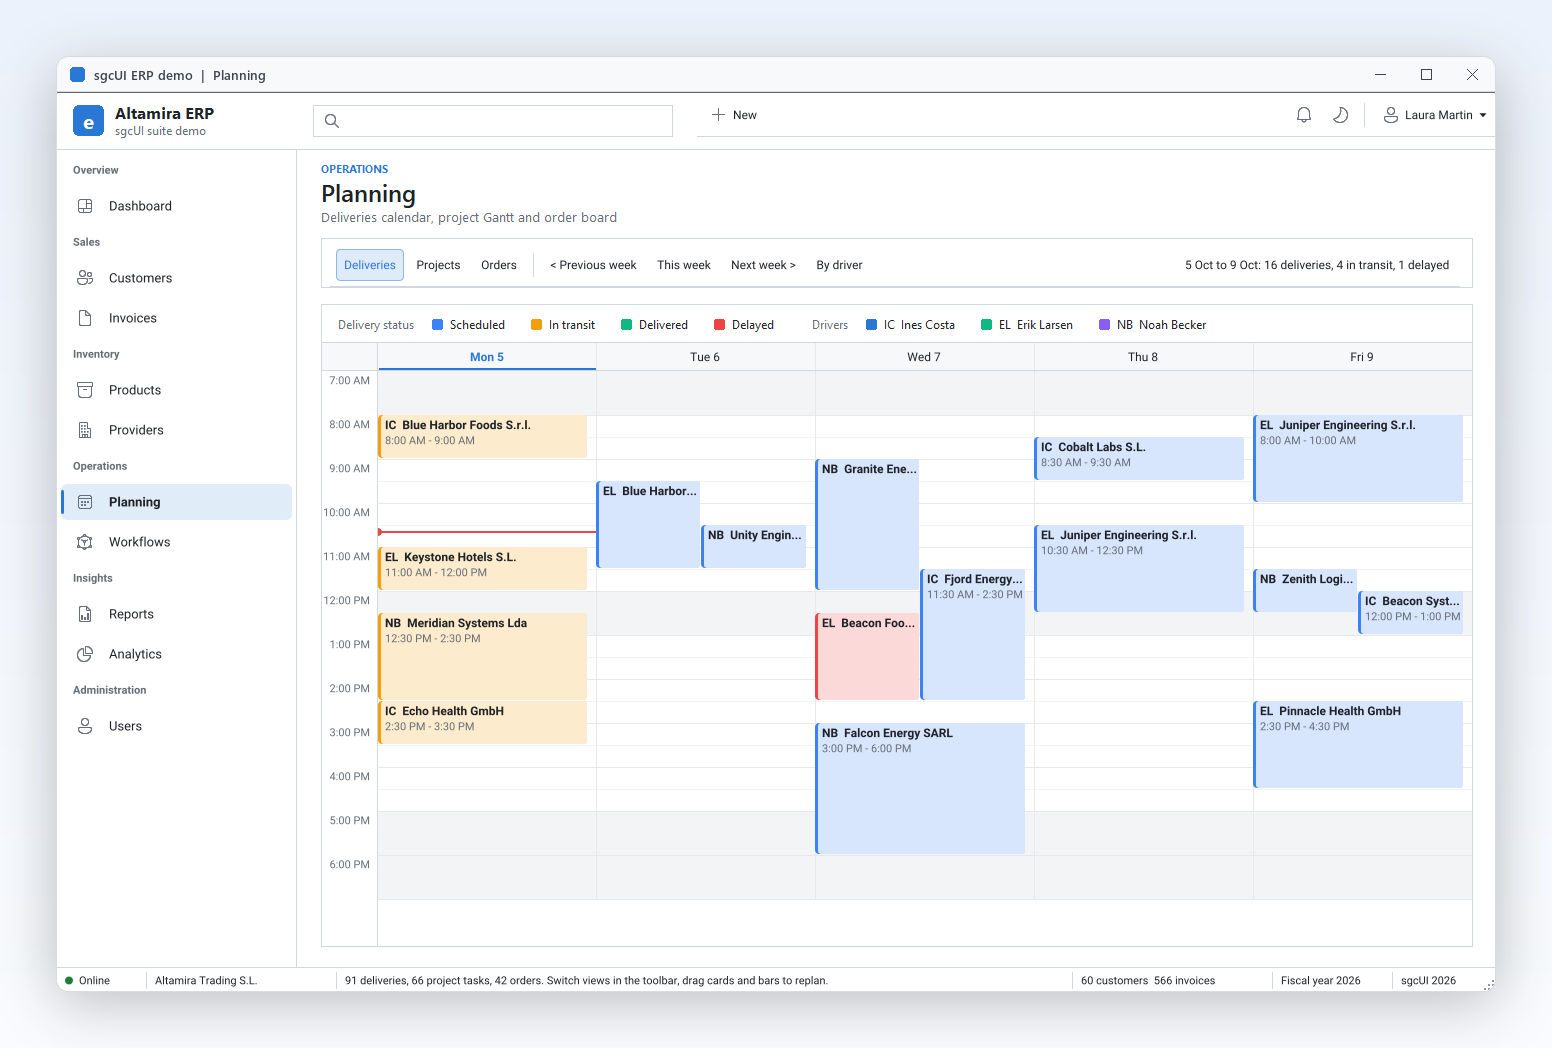The height and width of the screenshot is (1048, 1552).
Task: Switch to the Projects tab
Action: click(x=438, y=265)
